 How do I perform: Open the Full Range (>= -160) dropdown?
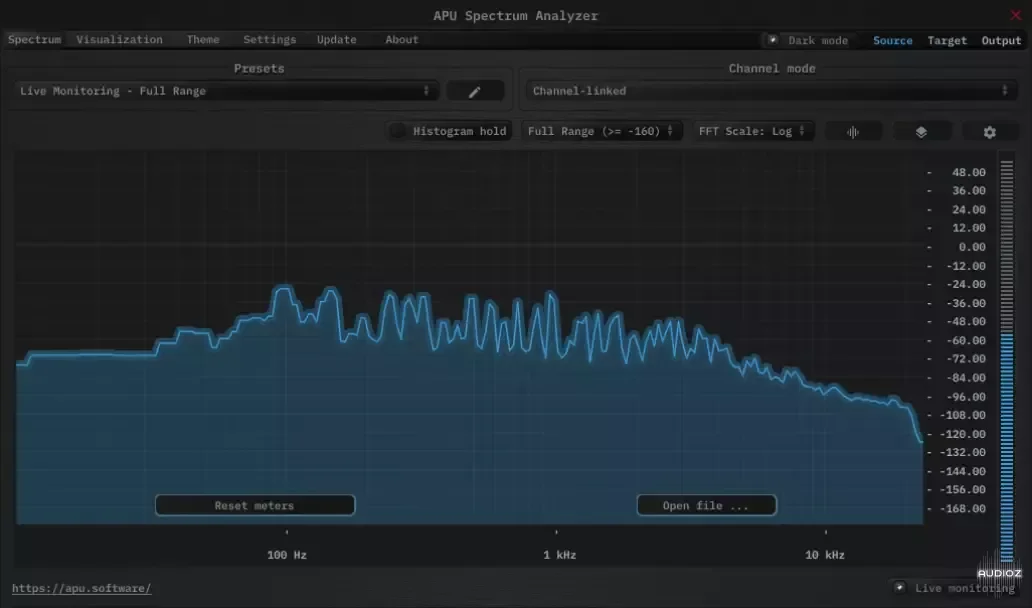click(602, 131)
